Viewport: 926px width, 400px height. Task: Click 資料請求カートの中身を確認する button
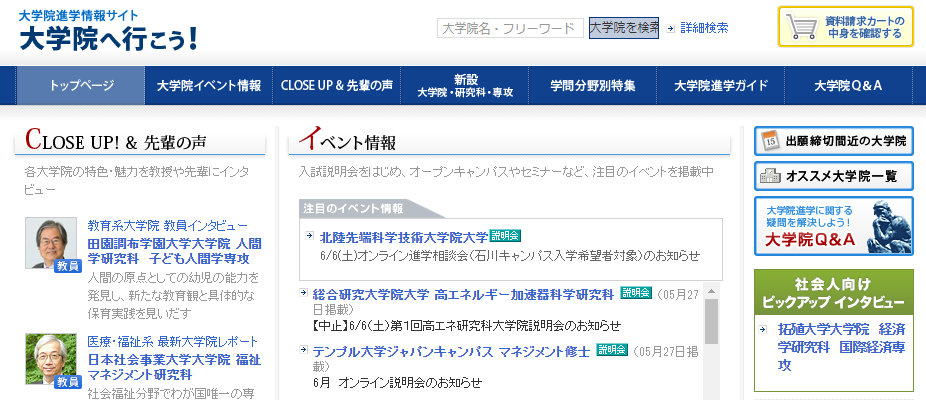click(x=846, y=27)
